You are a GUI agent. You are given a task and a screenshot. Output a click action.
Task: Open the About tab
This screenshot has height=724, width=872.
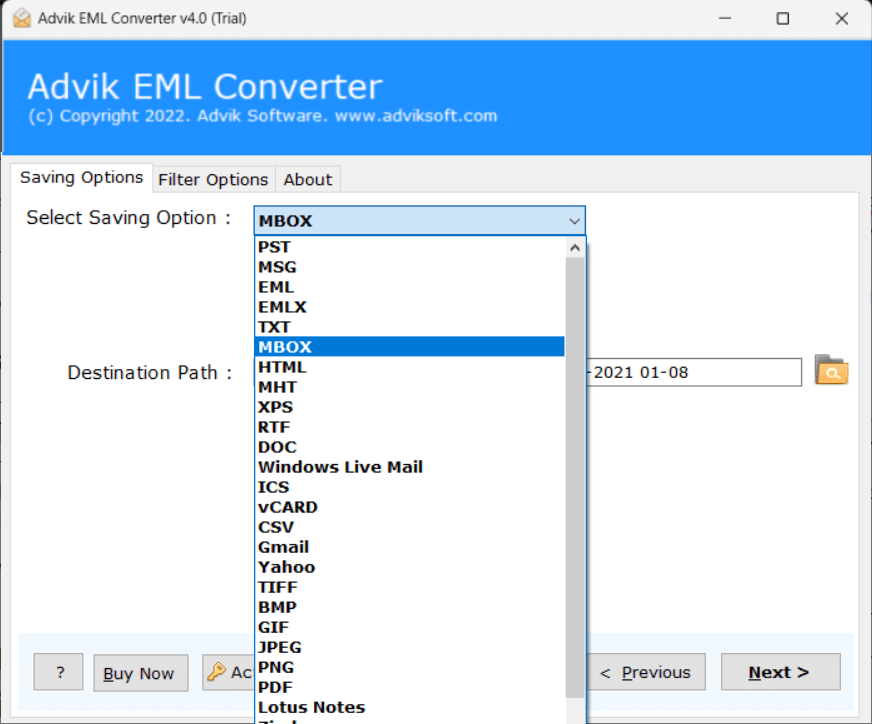click(x=308, y=180)
